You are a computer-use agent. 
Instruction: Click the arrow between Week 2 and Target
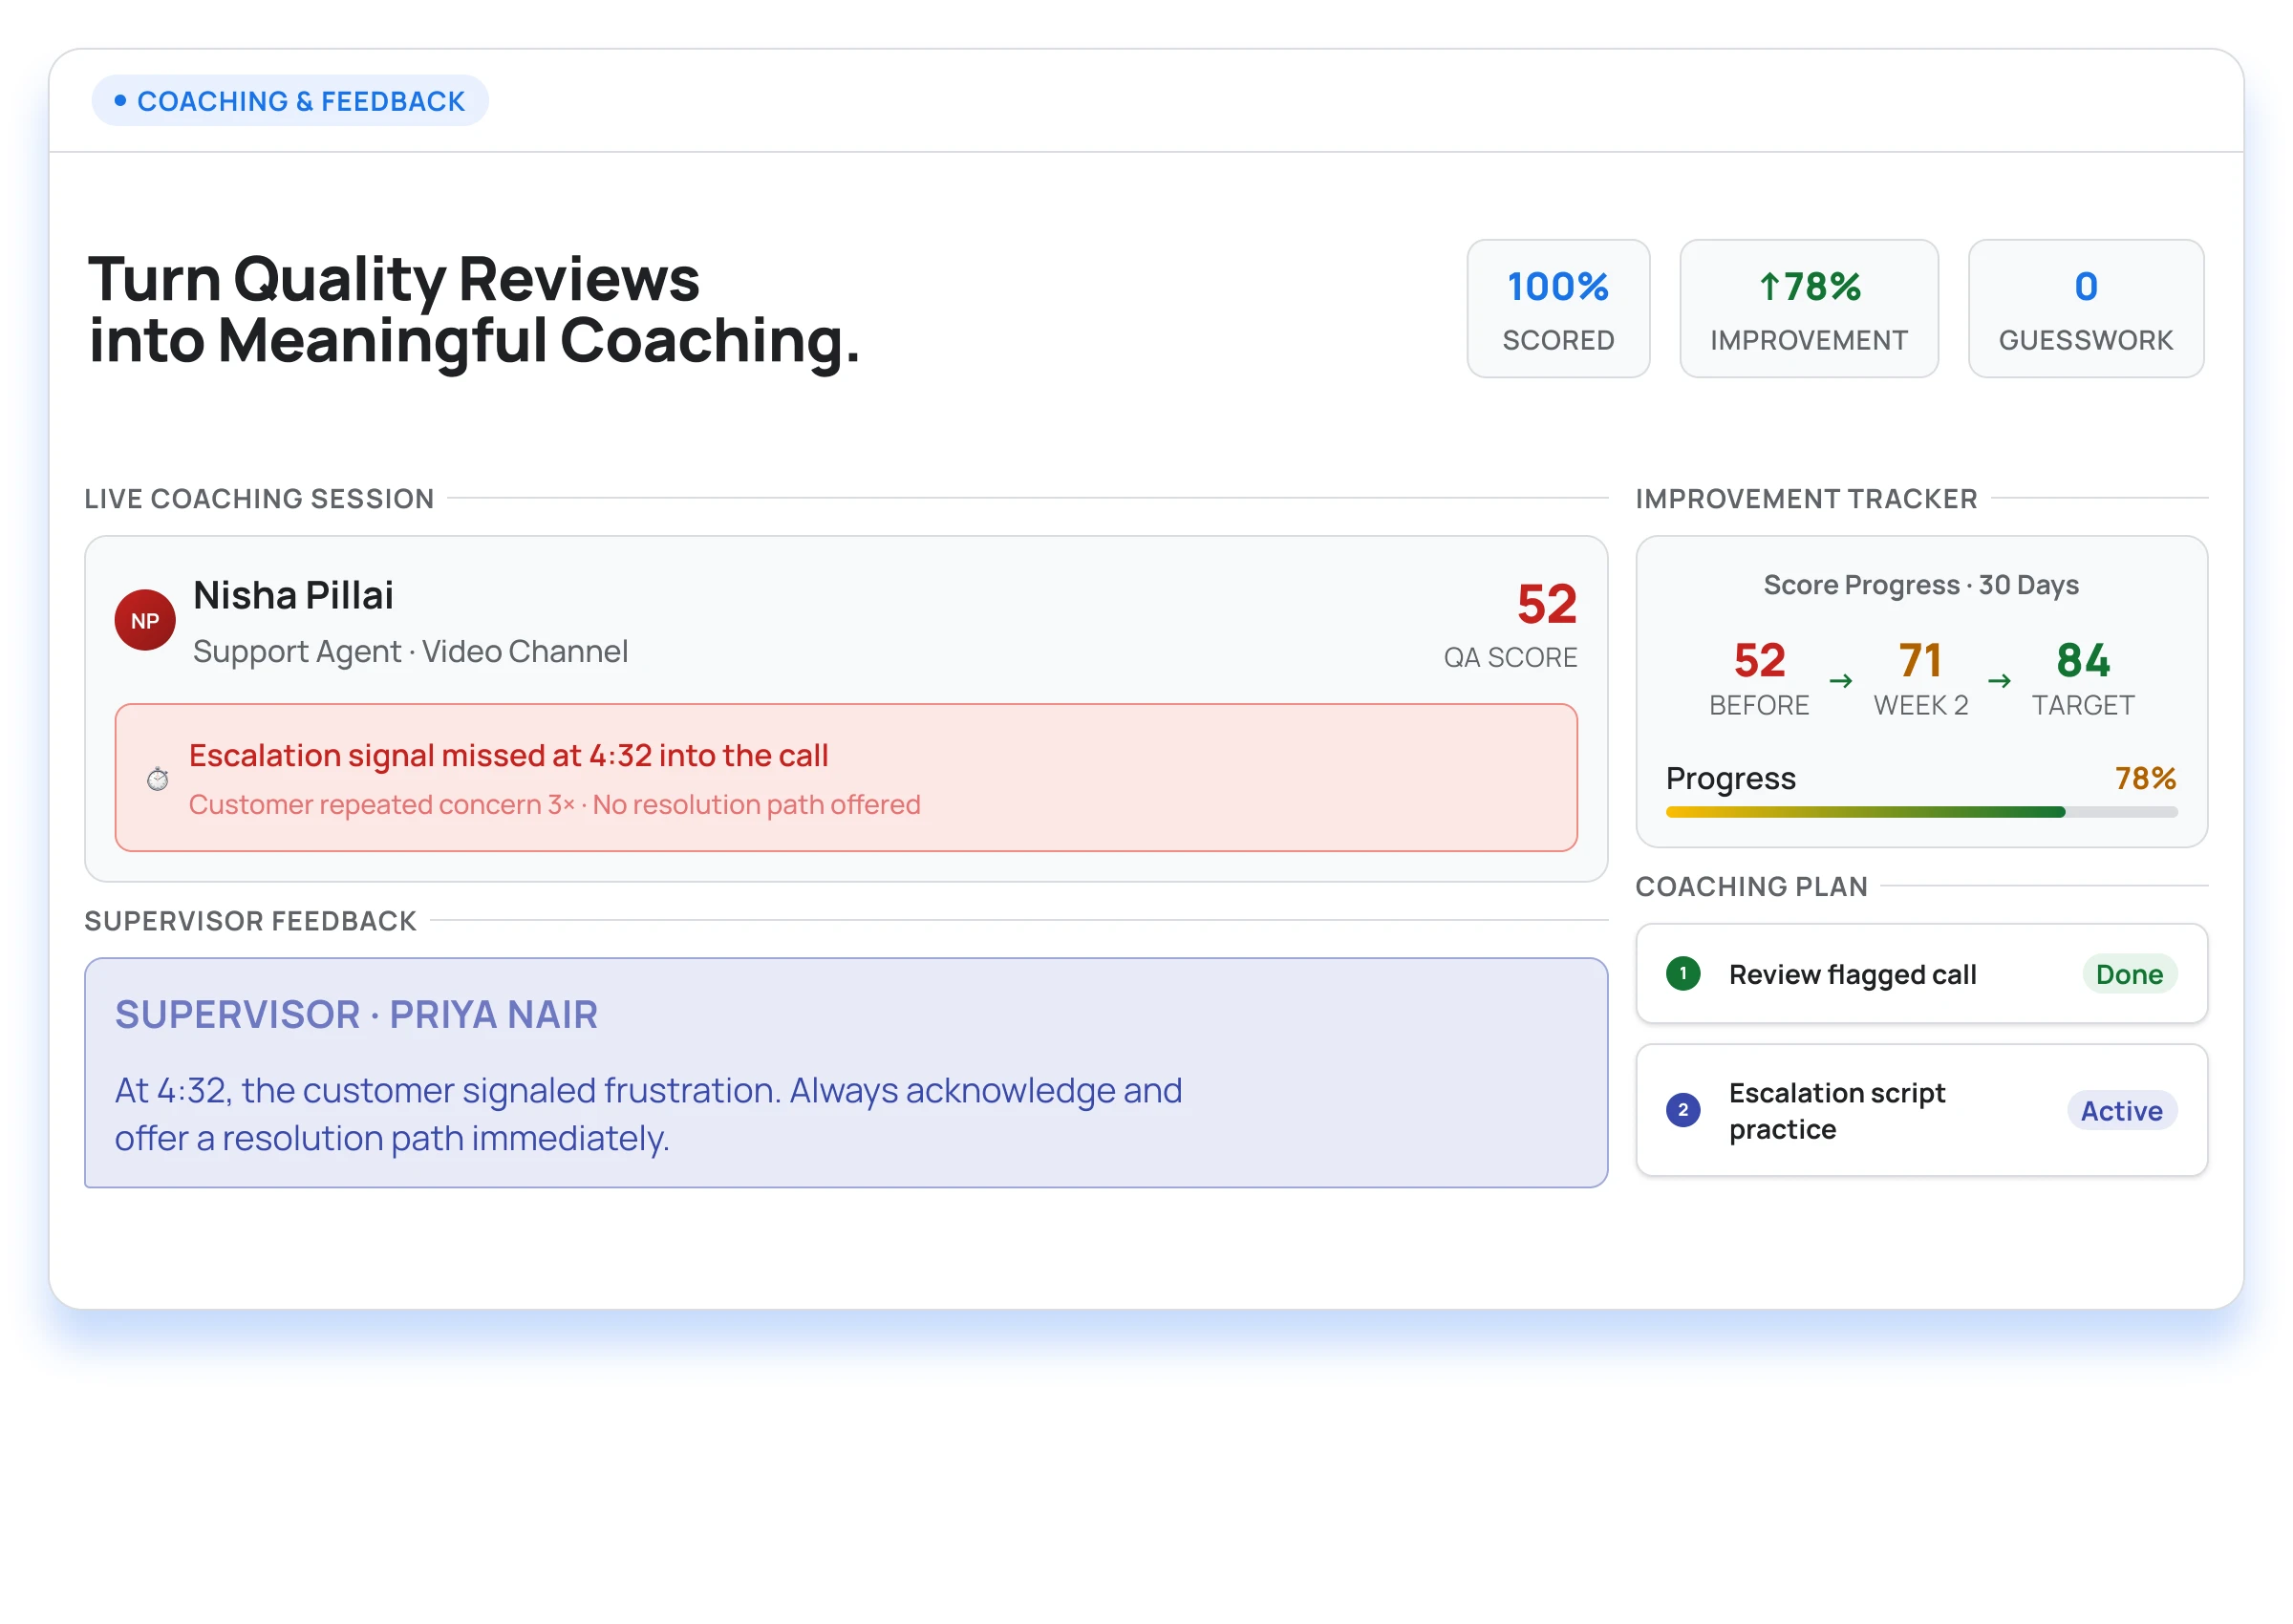pyautogui.click(x=1999, y=681)
